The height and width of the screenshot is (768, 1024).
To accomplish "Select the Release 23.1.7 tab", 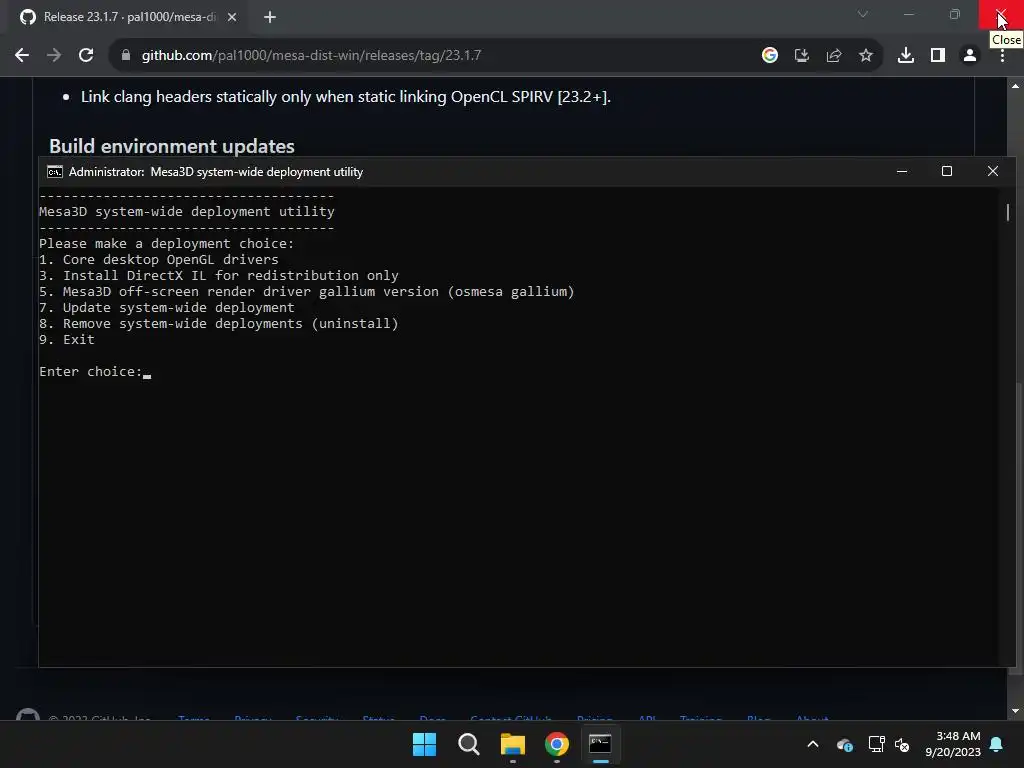I will coord(128,17).
